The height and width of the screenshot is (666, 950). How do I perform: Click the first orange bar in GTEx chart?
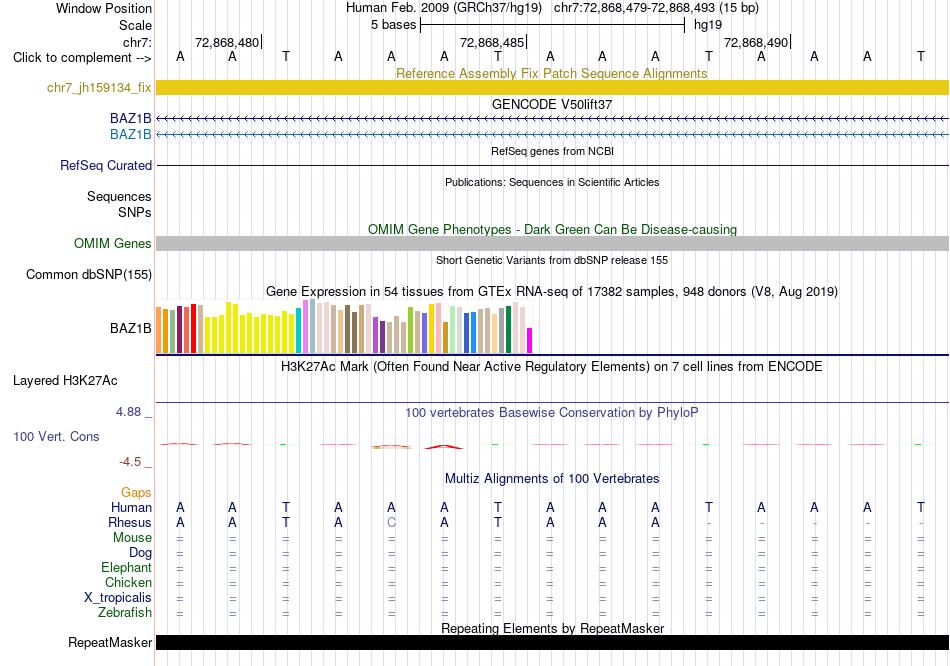point(159,330)
